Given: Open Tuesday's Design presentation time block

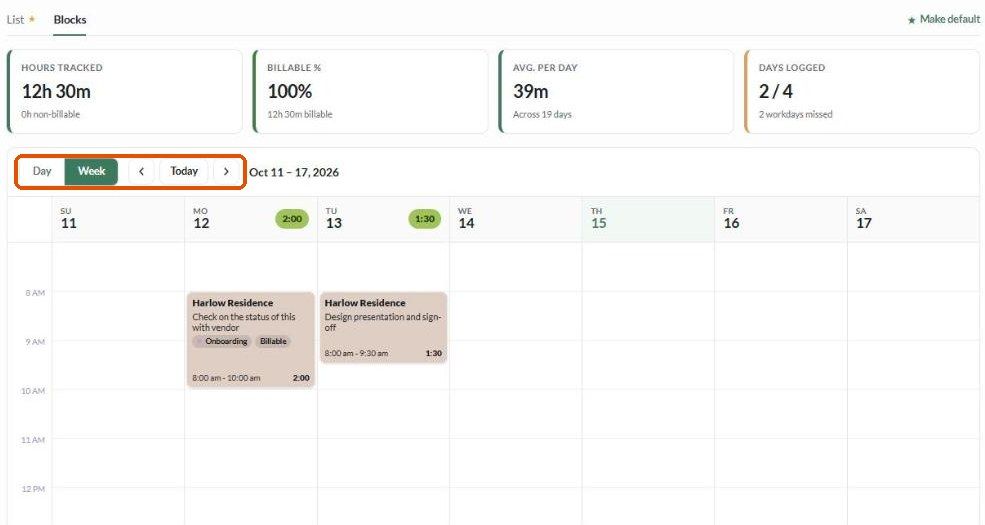Looking at the screenshot, I should (383, 327).
